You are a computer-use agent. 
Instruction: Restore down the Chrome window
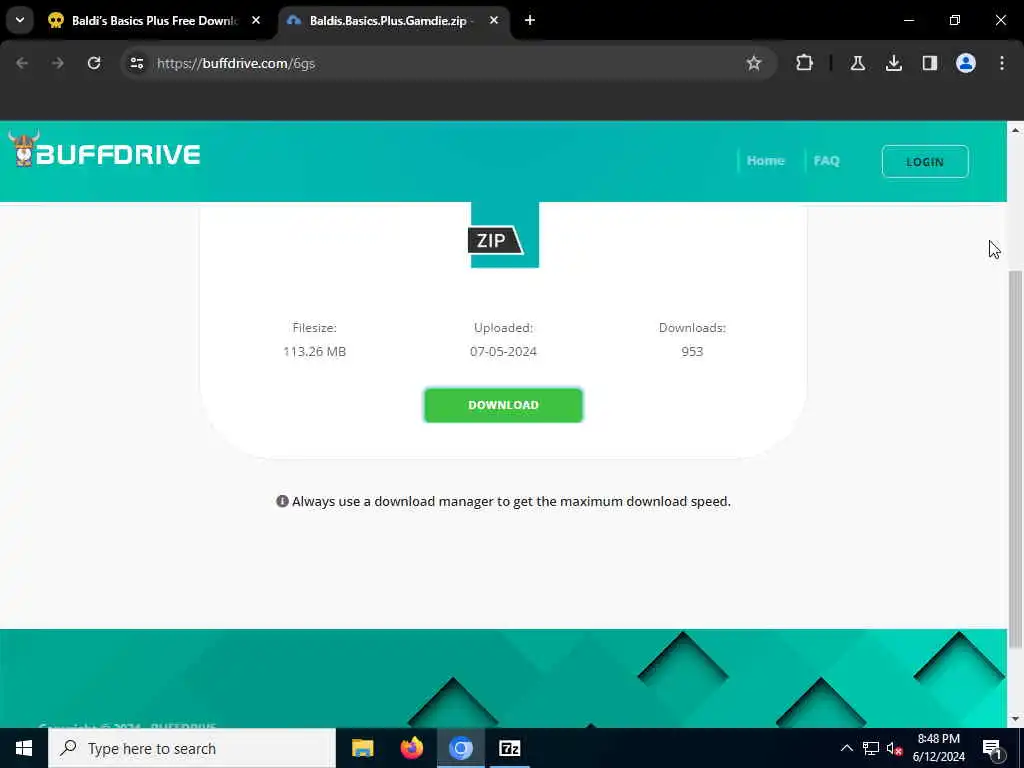955,21
